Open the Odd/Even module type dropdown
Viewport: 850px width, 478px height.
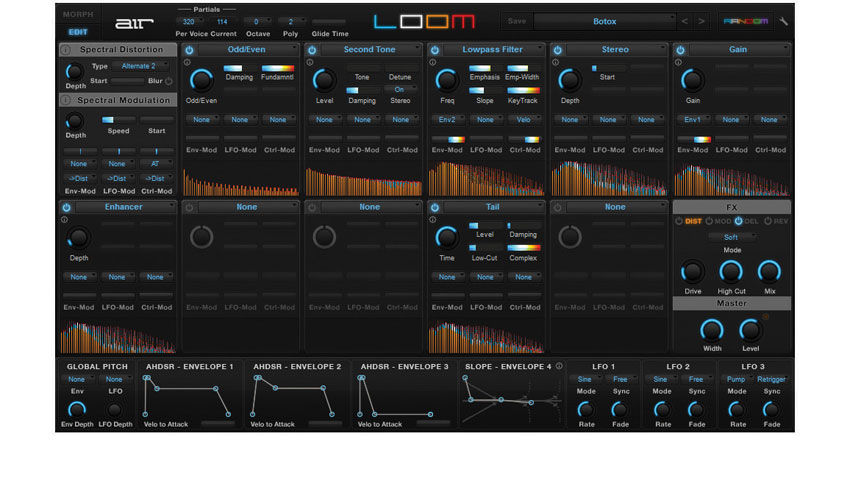pyautogui.click(x=247, y=49)
